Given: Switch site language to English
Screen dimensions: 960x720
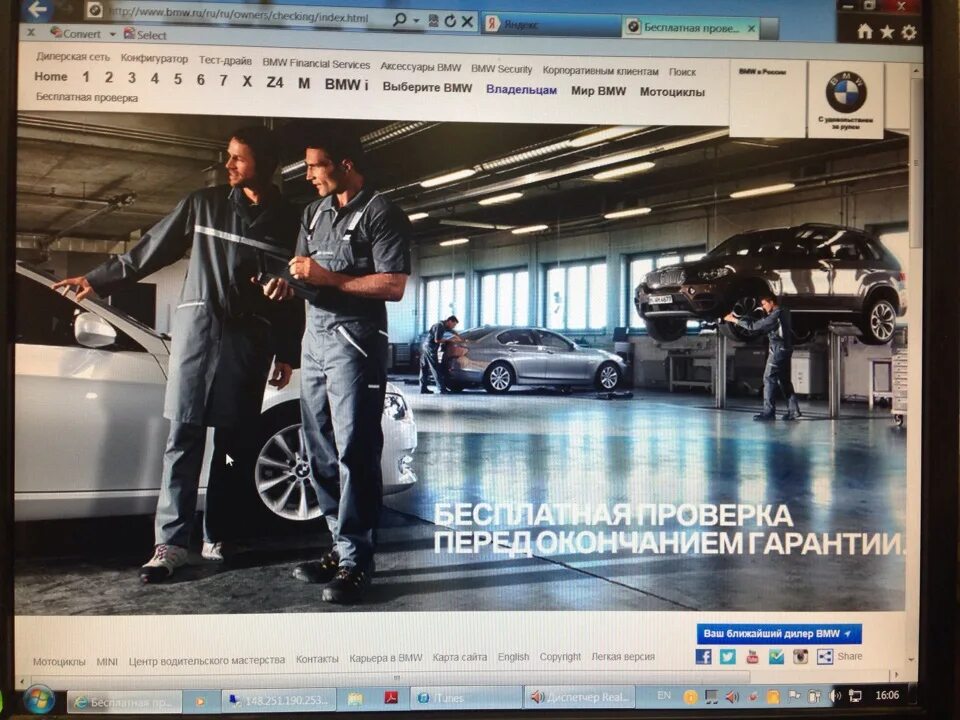Looking at the screenshot, I should tap(513, 656).
